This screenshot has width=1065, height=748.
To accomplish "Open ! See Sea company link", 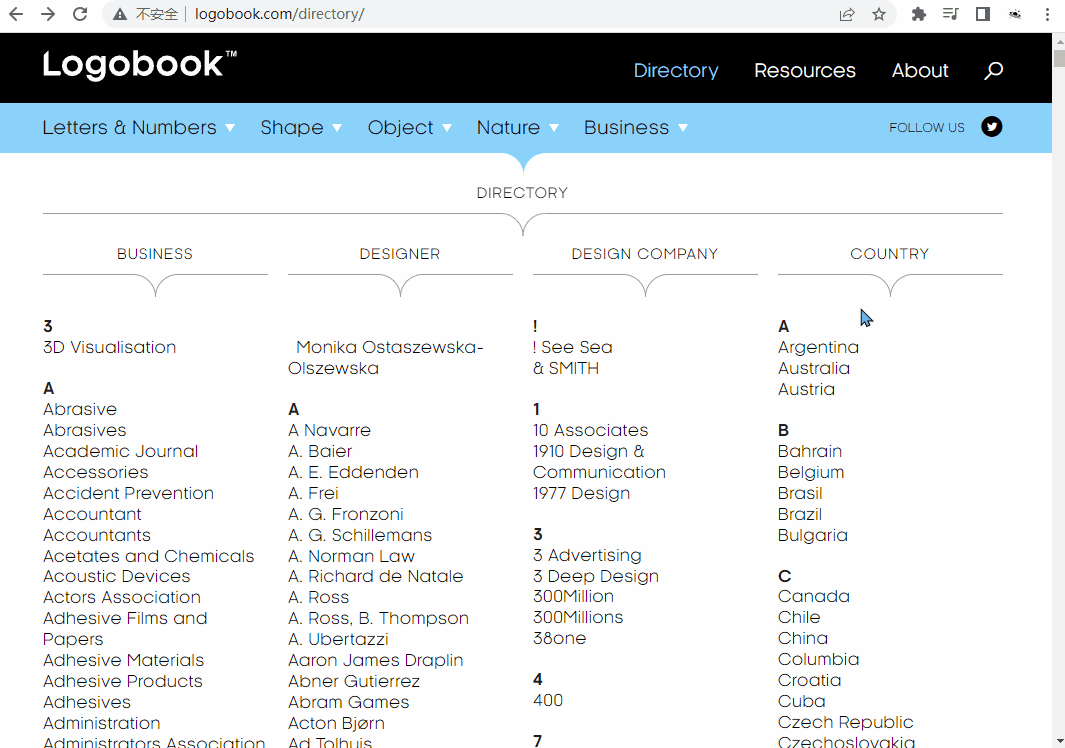I will pyautogui.click(x=573, y=347).
